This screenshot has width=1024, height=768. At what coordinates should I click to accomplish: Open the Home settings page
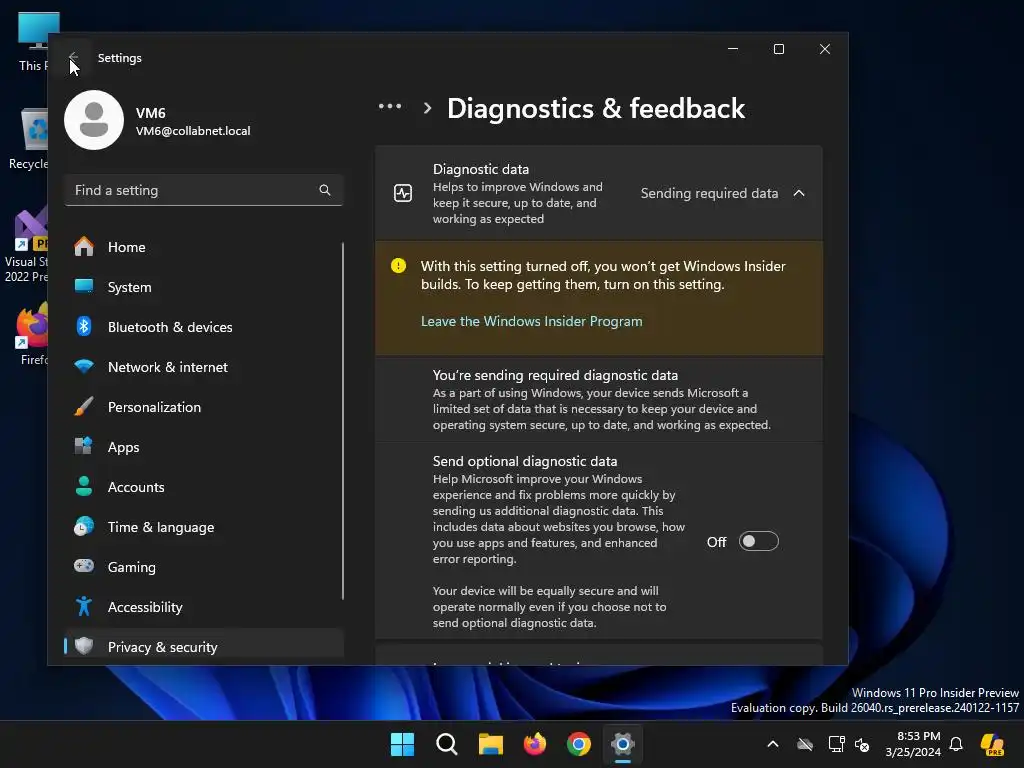[204, 247]
